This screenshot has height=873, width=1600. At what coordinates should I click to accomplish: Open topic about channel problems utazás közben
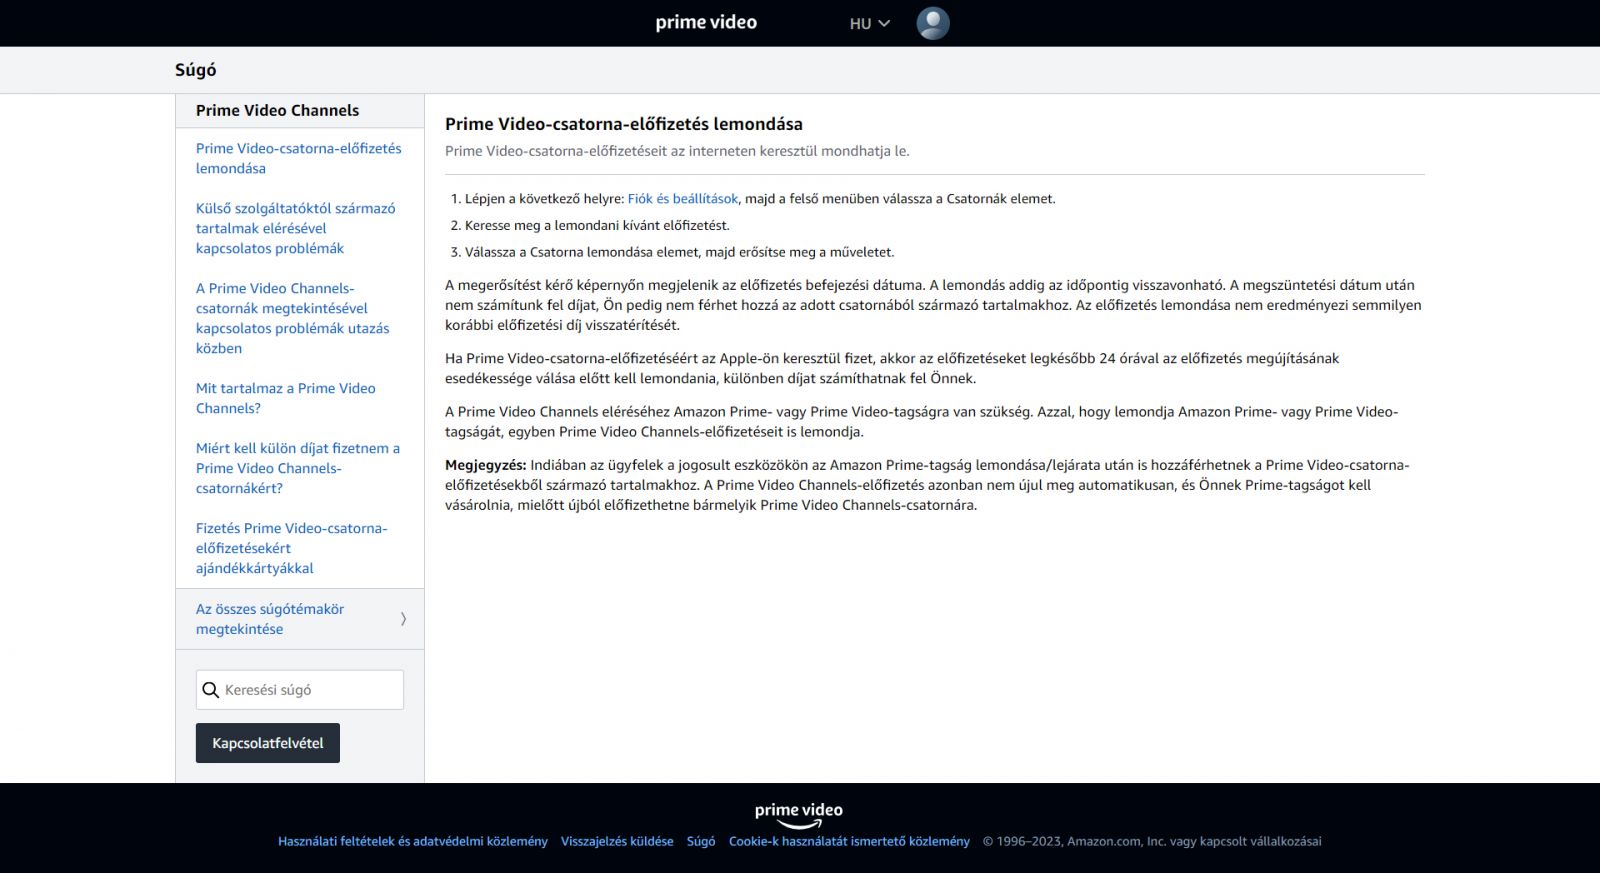292,318
